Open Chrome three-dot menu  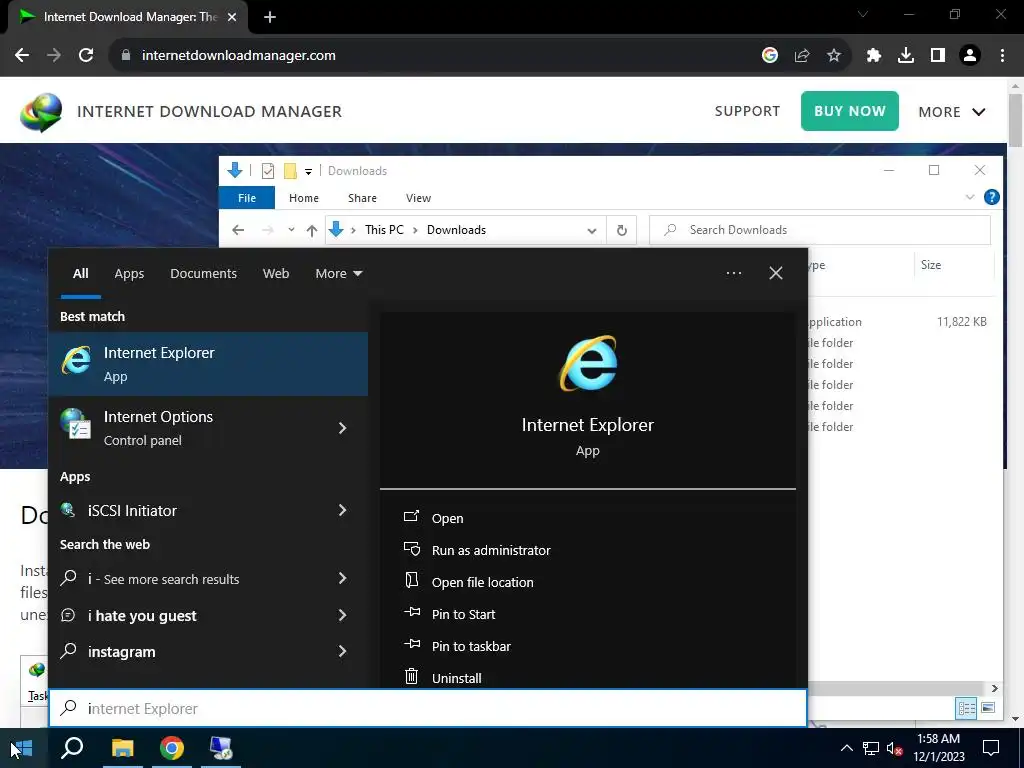click(x=1002, y=56)
